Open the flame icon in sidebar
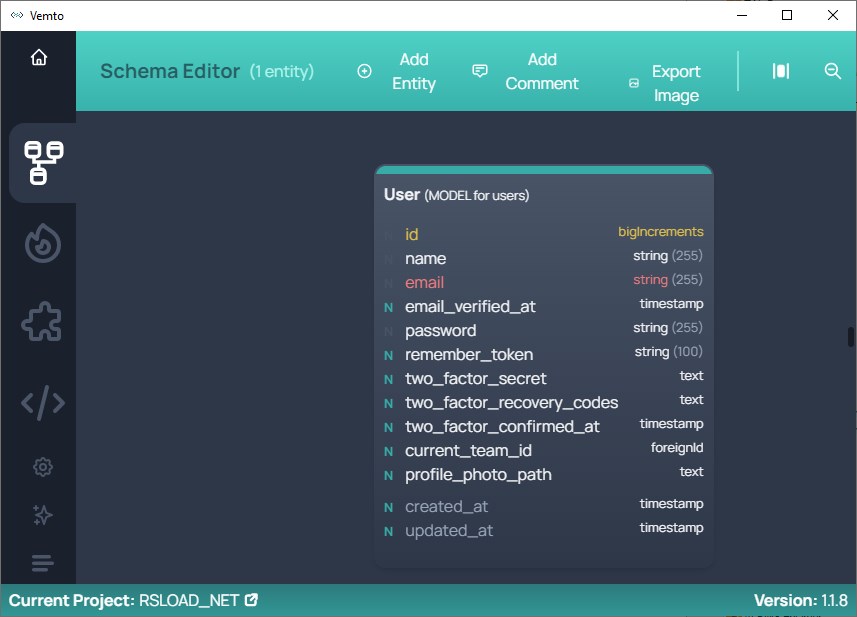Viewport: 857px width, 617px height. click(43, 243)
